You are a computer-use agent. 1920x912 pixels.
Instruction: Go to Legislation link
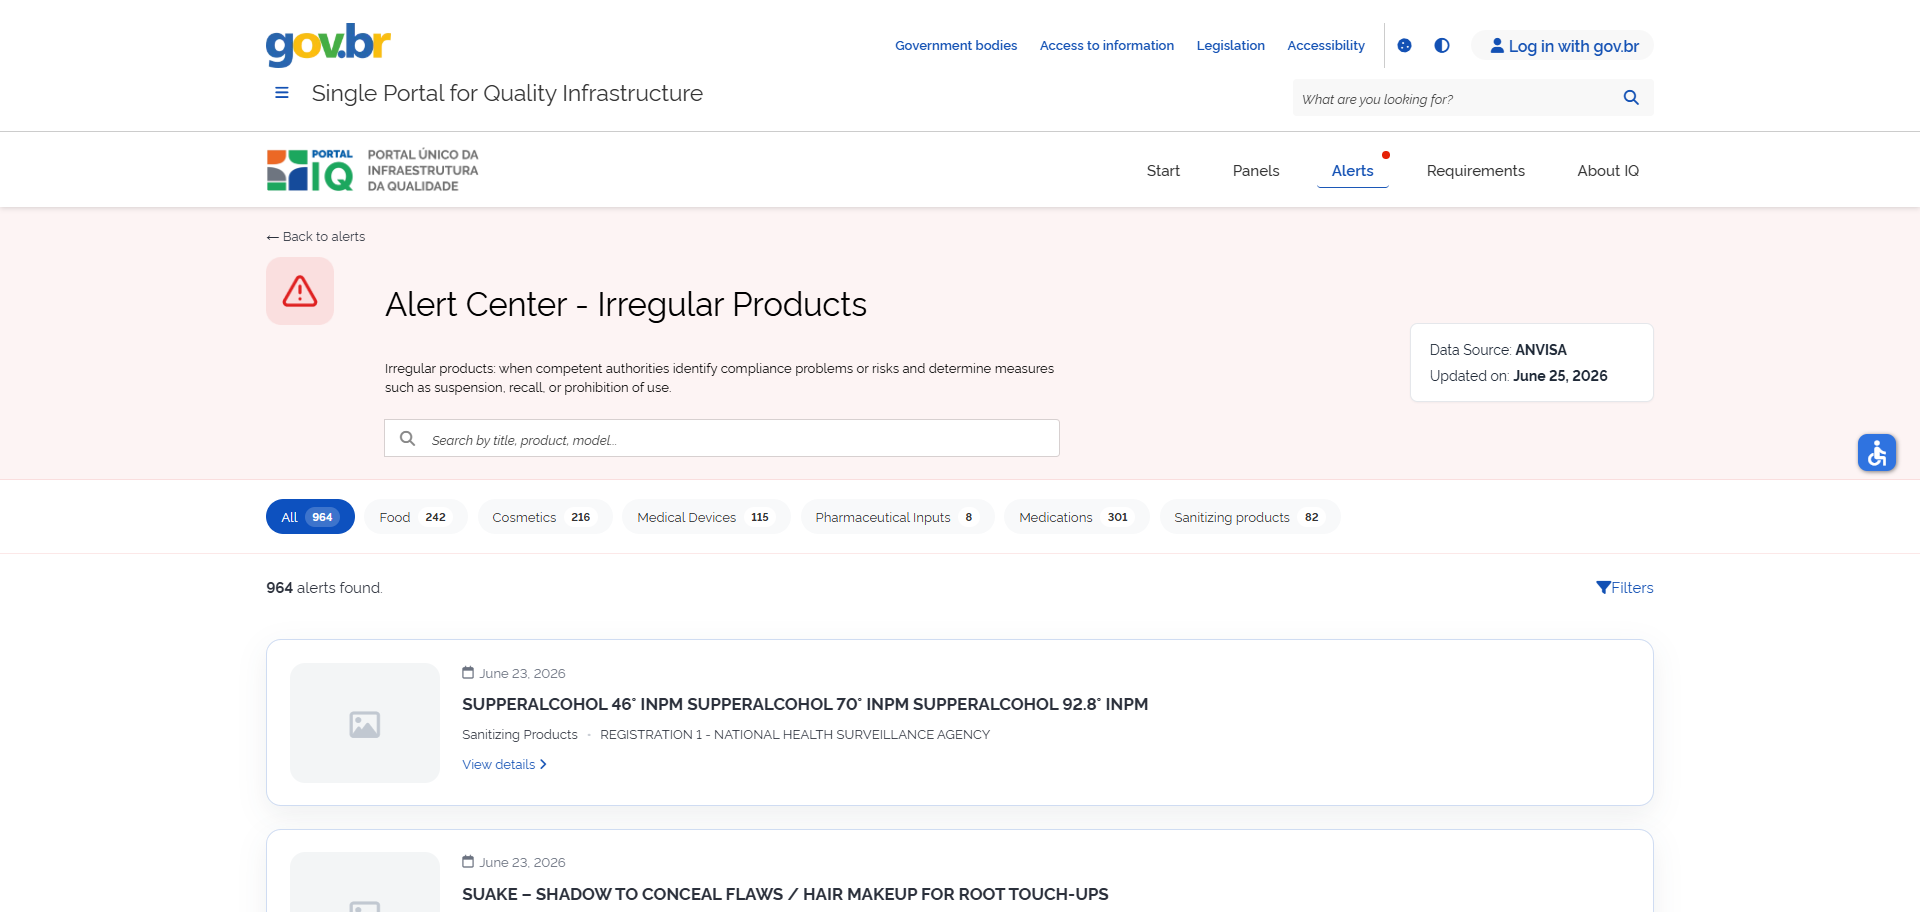1231,46
